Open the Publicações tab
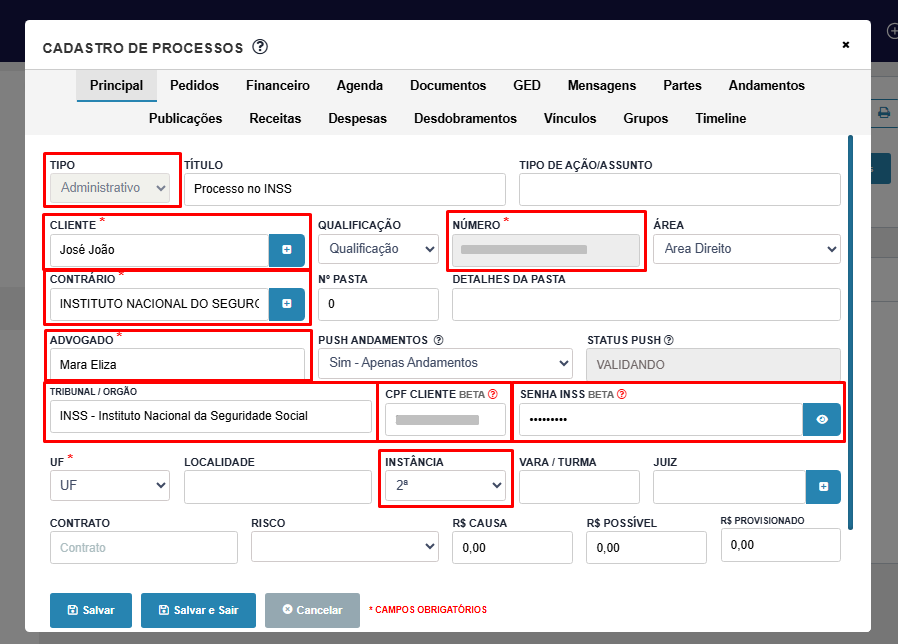The height and width of the screenshot is (644, 898). point(186,119)
